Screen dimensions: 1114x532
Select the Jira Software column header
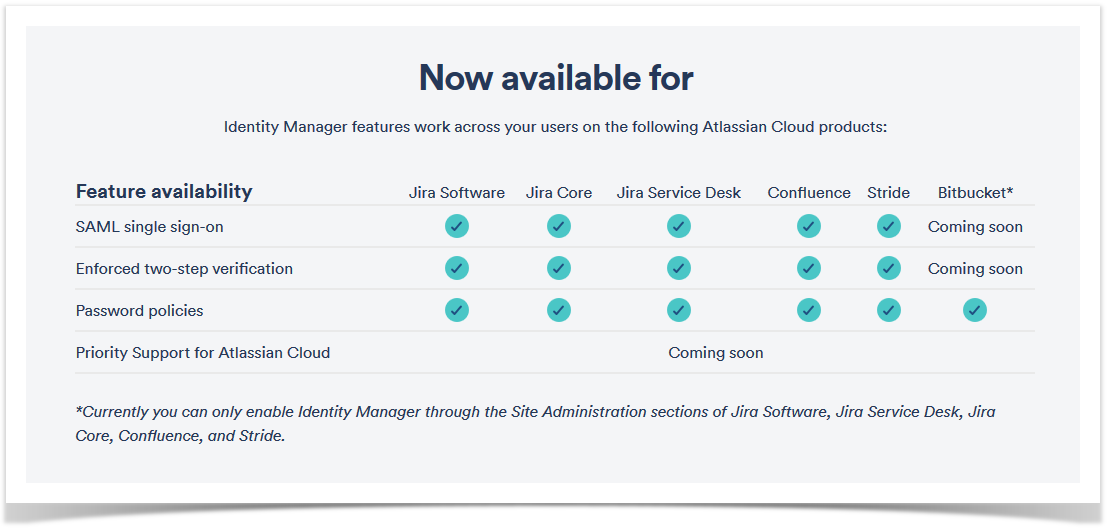pyautogui.click(x=457, y=193)
